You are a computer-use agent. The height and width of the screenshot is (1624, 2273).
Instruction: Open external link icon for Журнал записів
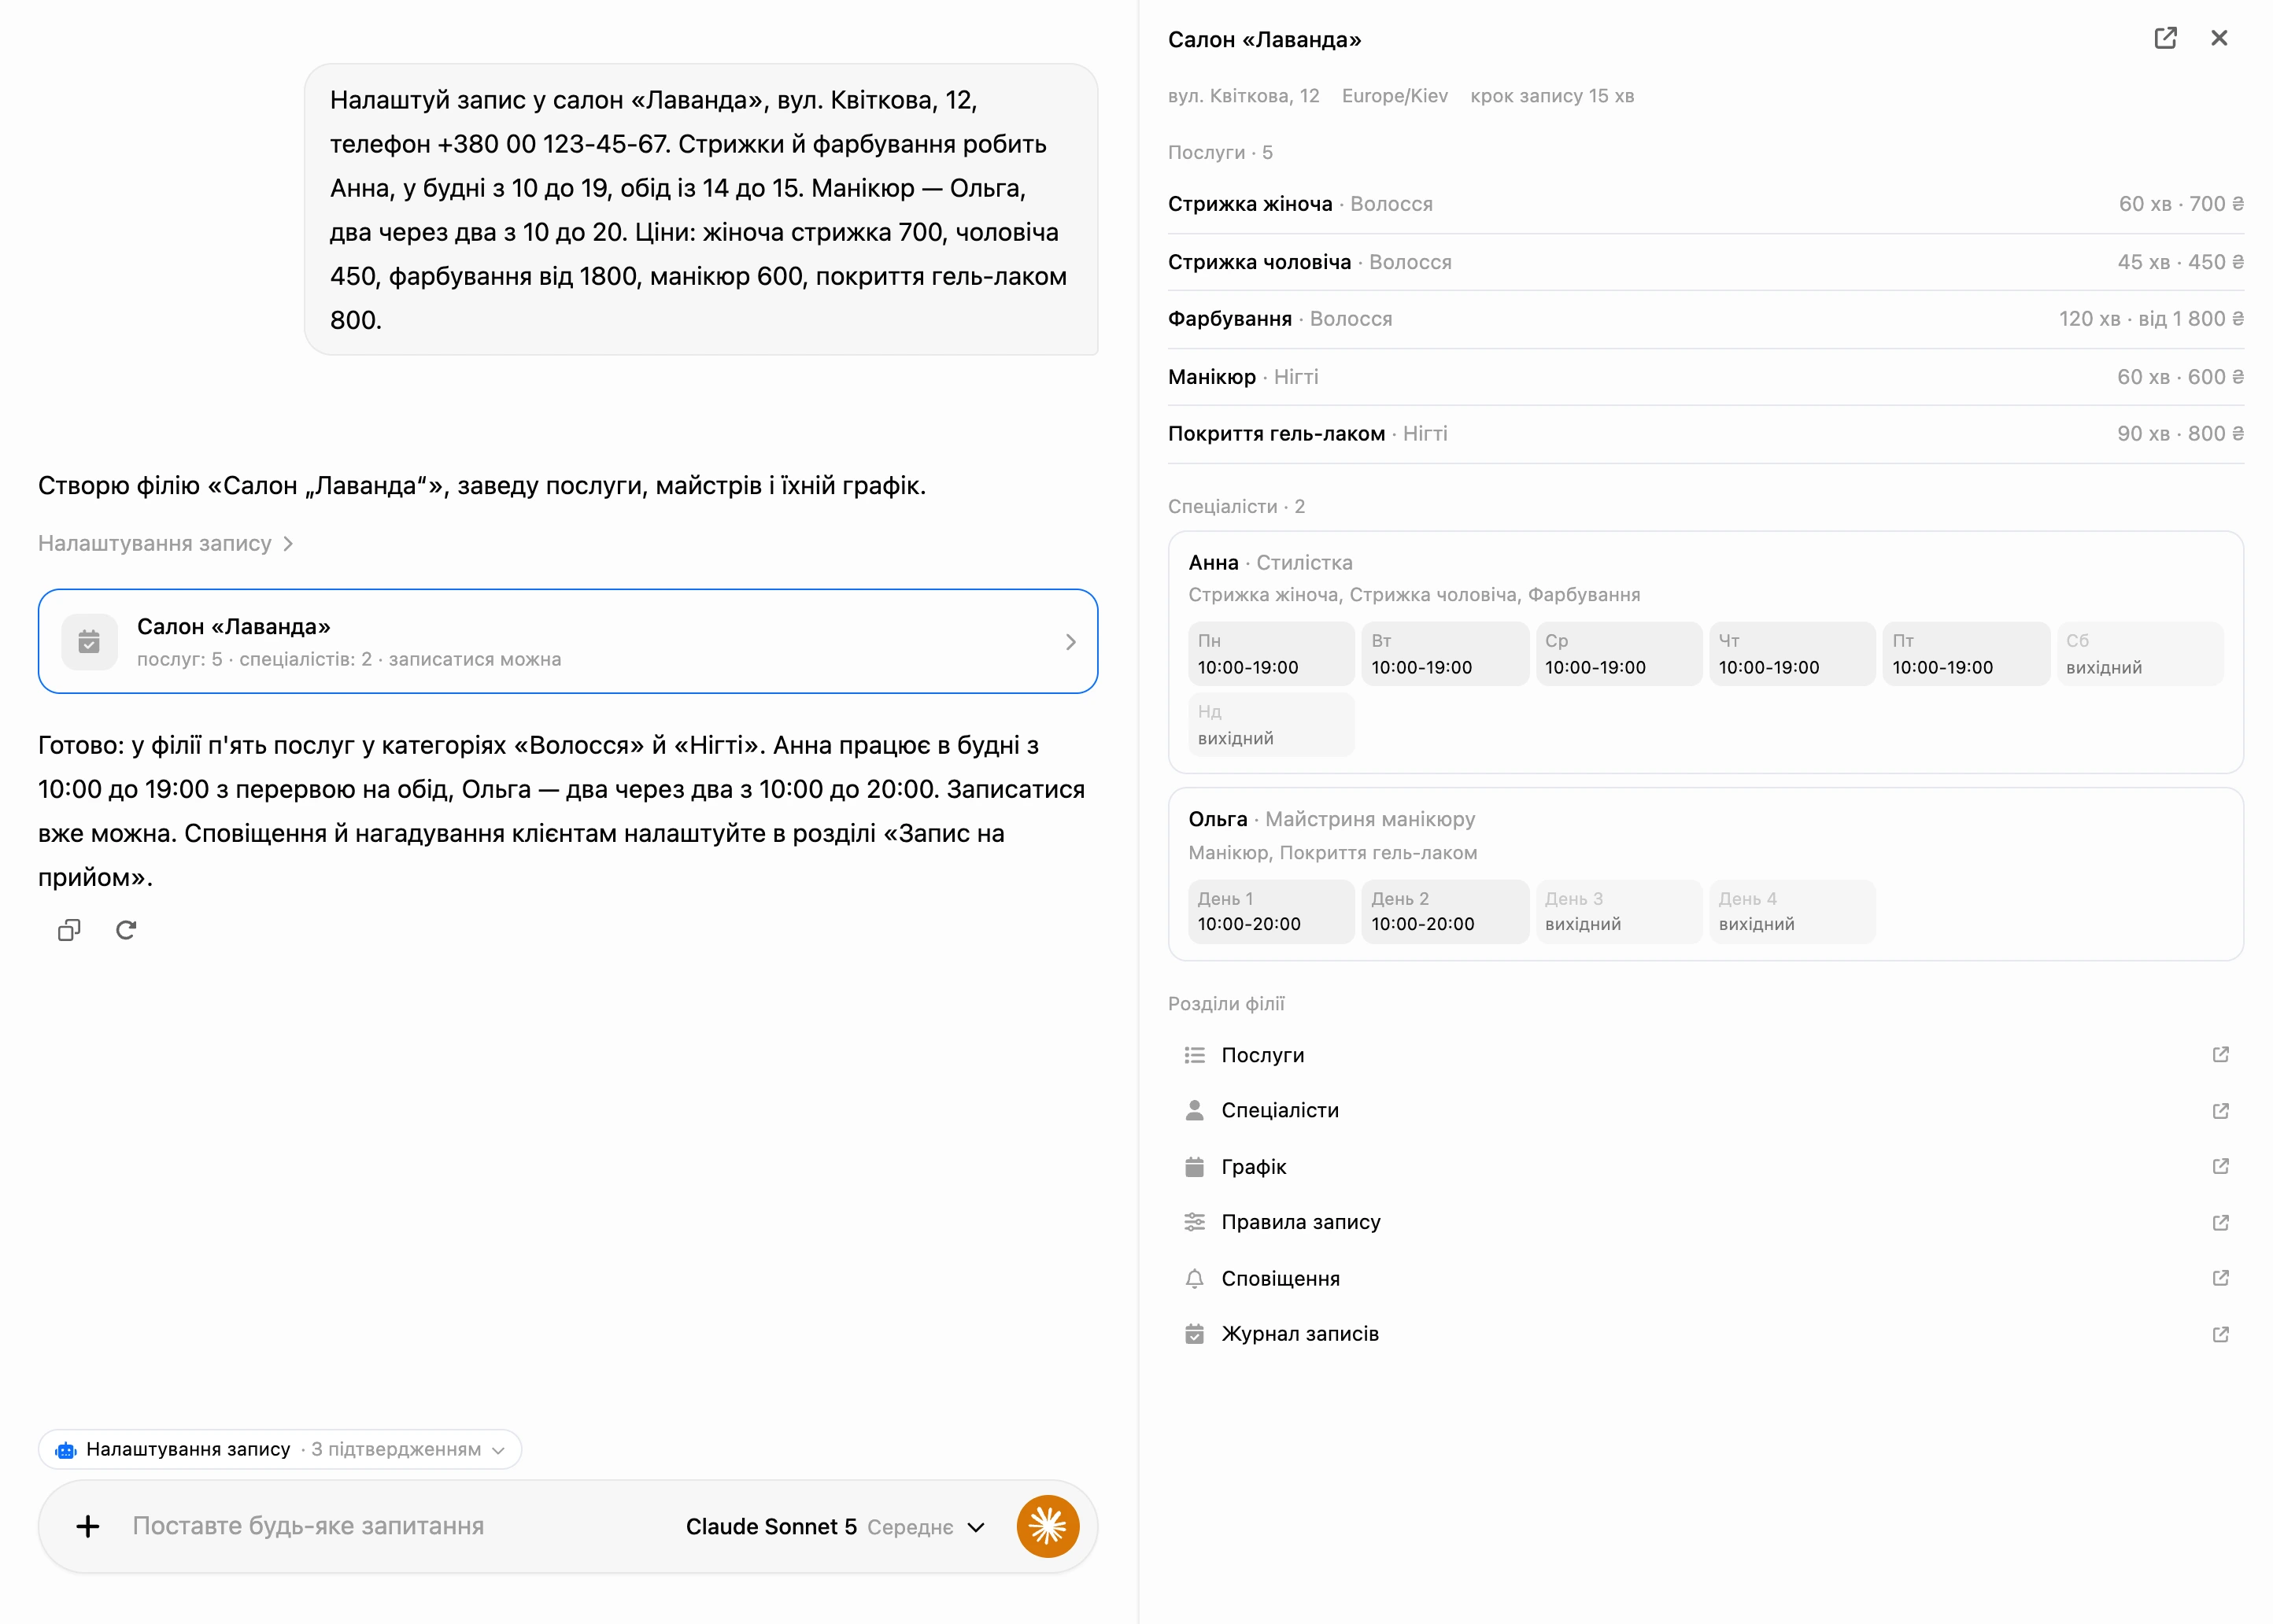coord(2220,1334)
